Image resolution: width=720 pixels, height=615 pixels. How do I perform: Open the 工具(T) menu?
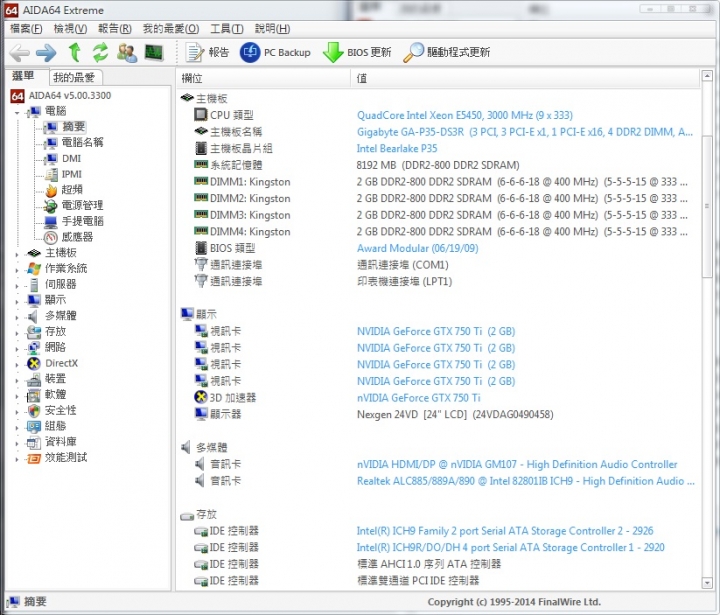(x=227, y=28)
